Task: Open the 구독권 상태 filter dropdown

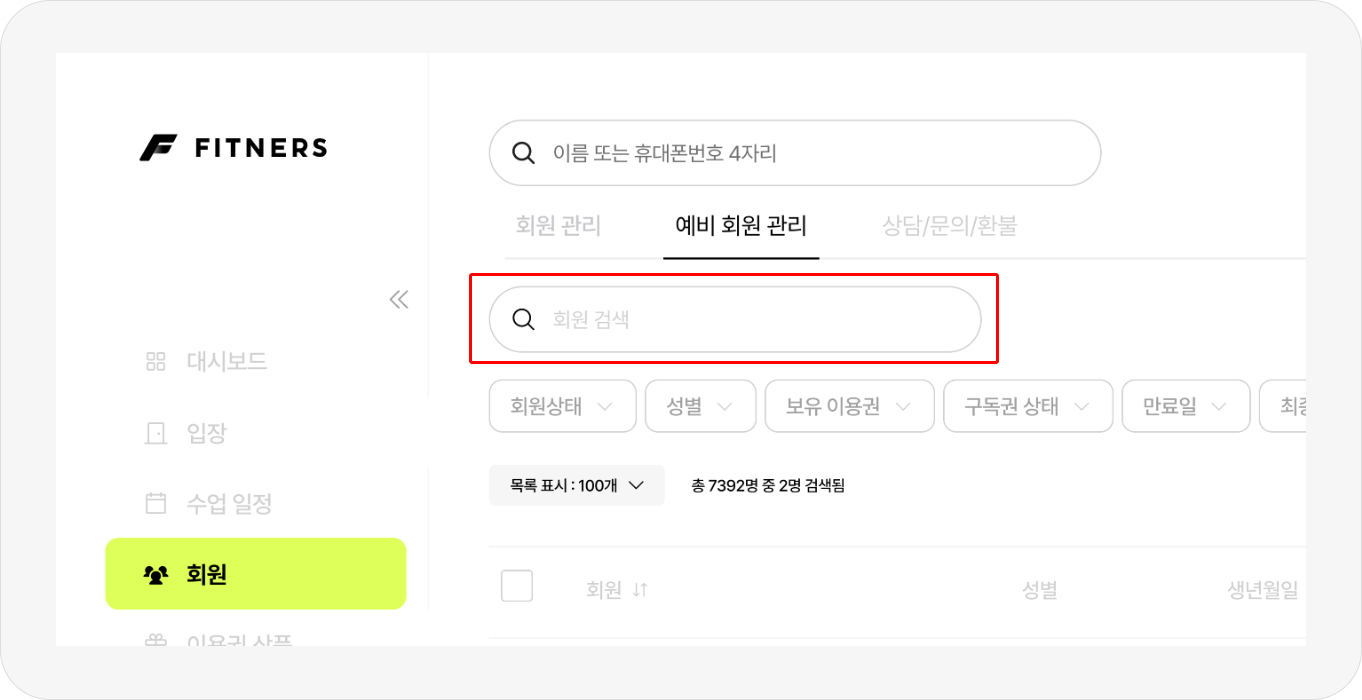Action: 1027,407
